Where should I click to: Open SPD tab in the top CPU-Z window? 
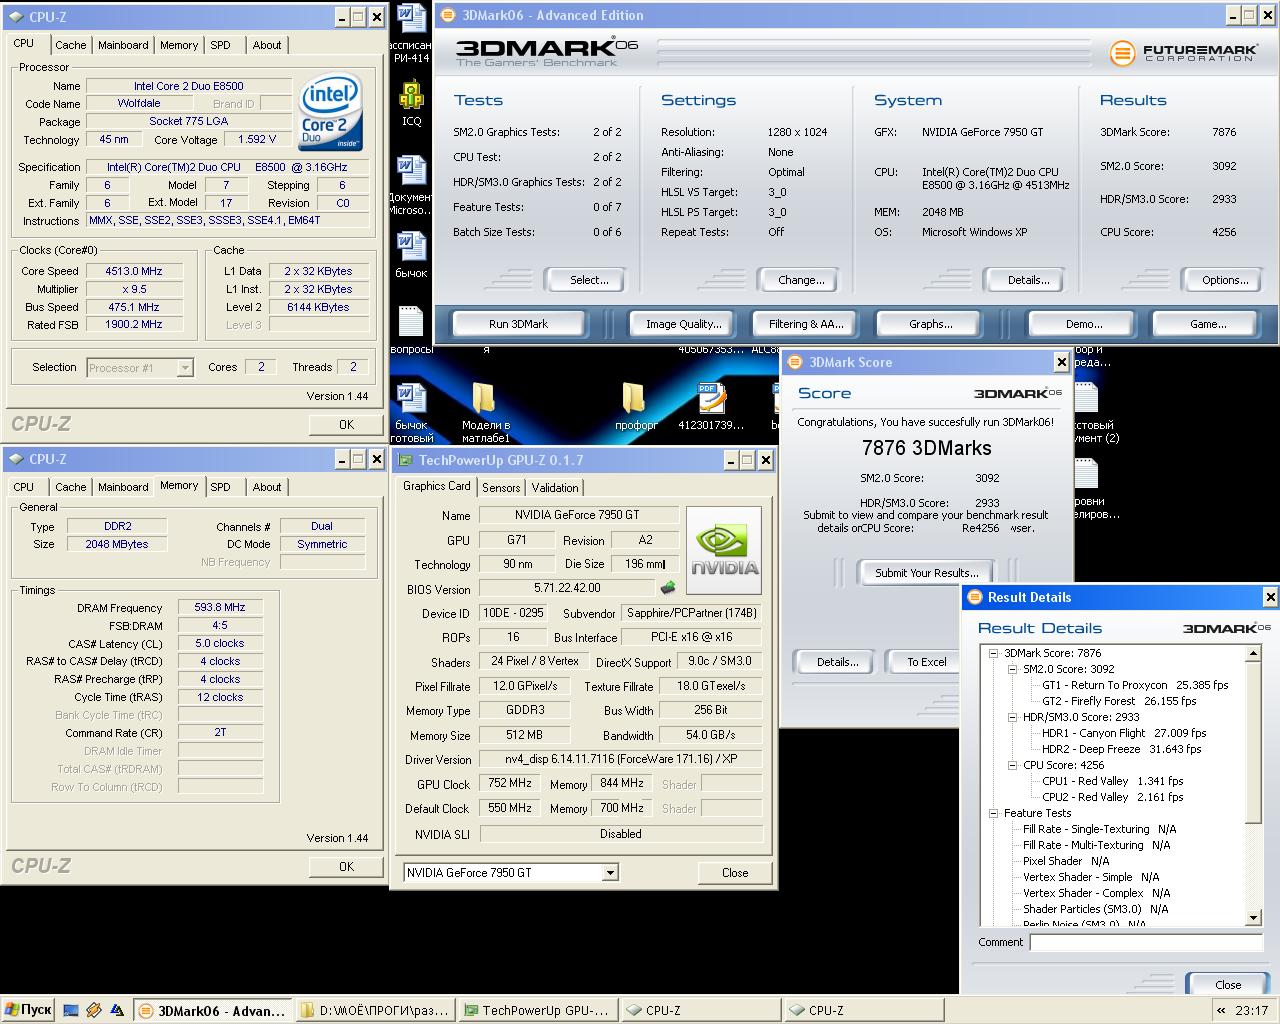click(x=221, y=45)
